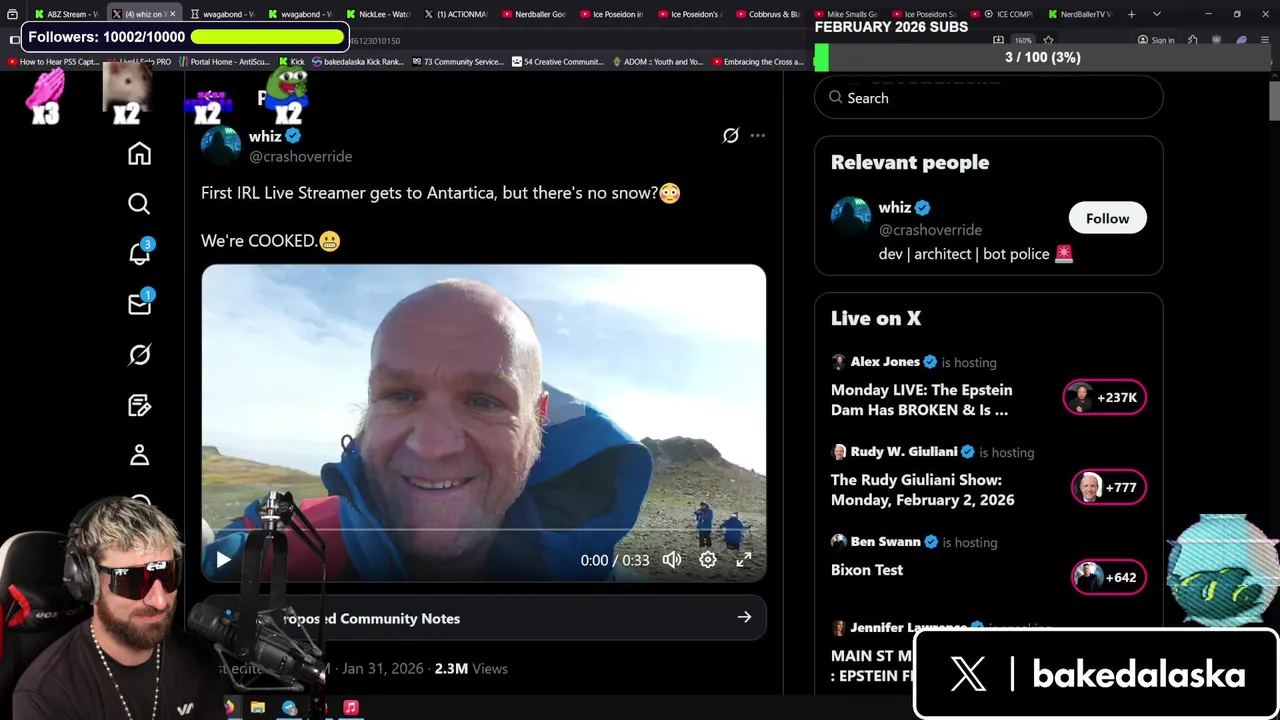Open the compose/lists notepad icon in sidebar
This screenshot has width=1280, height=720.
tap(139, 405)
